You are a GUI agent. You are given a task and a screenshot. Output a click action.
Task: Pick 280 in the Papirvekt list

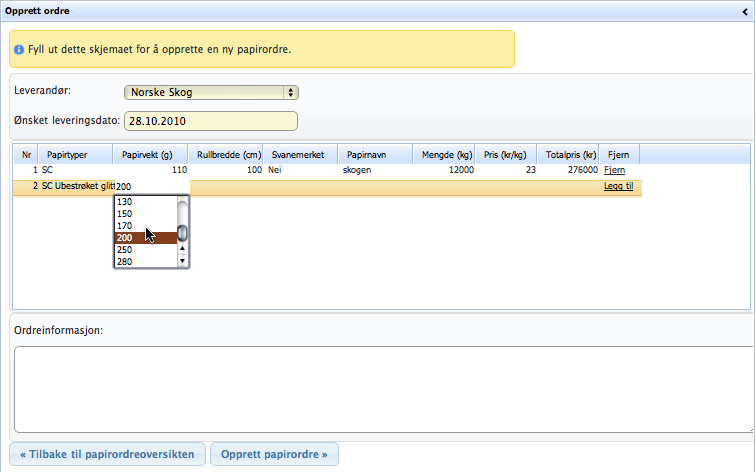(x=125, y=262)
